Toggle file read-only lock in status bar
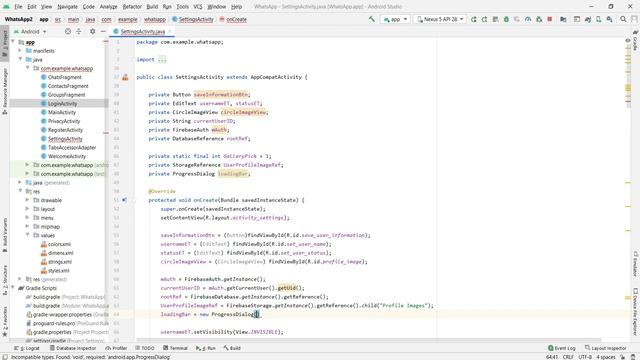 [623, 357]
